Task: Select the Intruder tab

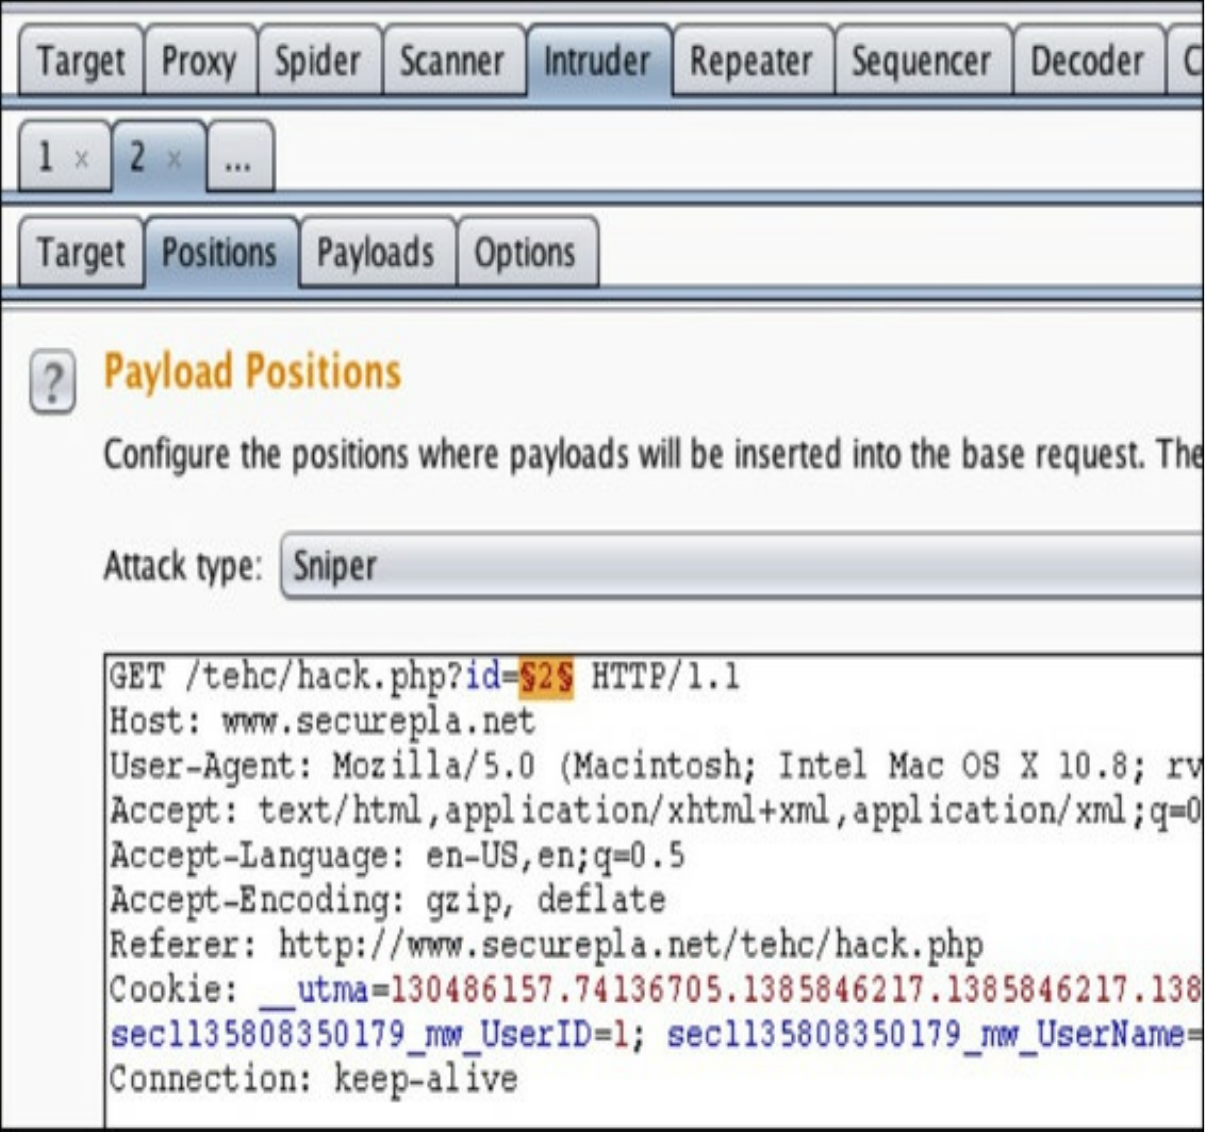Action: 598,61
